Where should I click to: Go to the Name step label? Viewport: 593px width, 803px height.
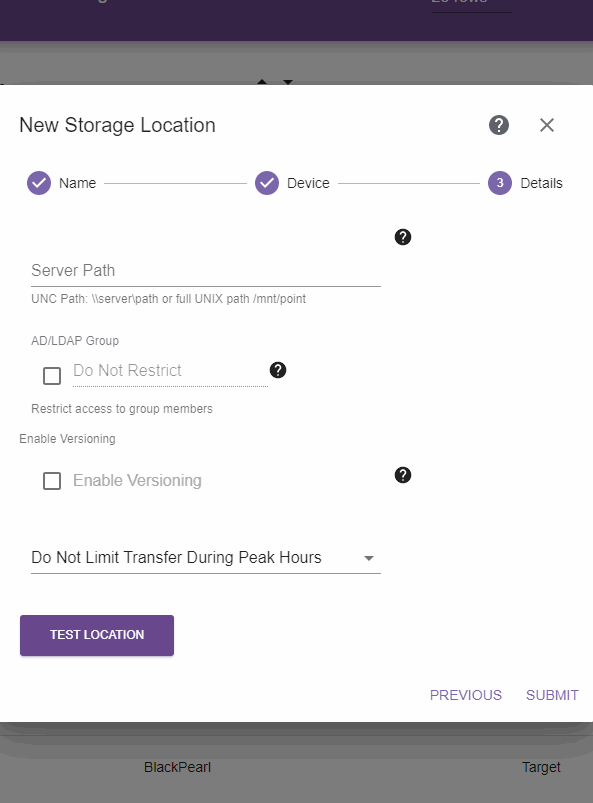coord(77,183)
